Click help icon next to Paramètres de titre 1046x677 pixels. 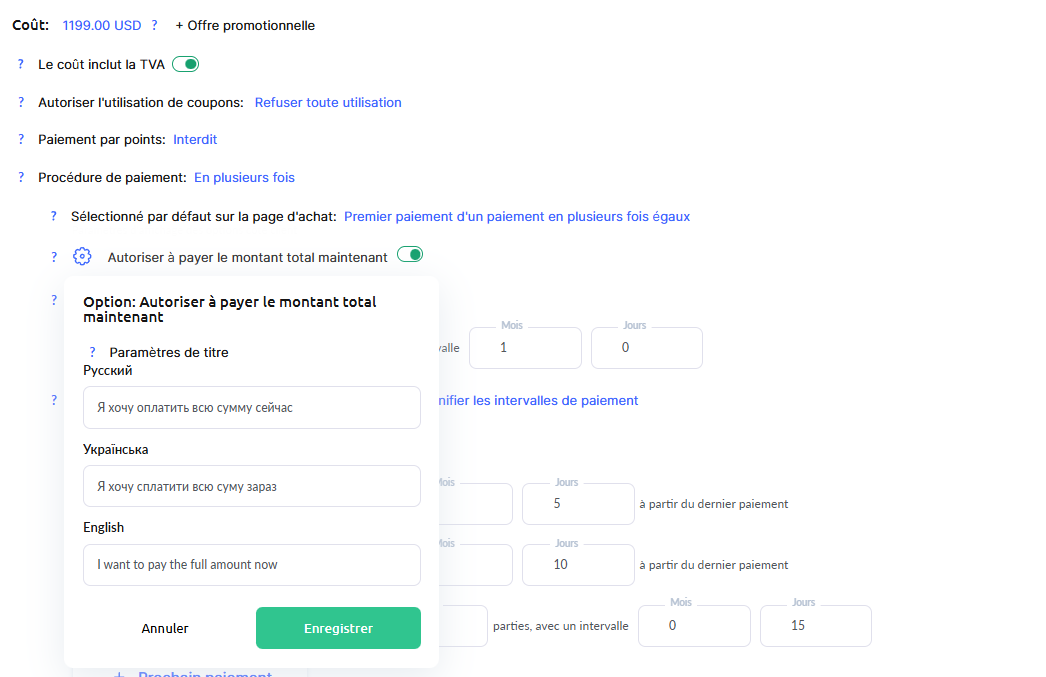coord(92,352)
